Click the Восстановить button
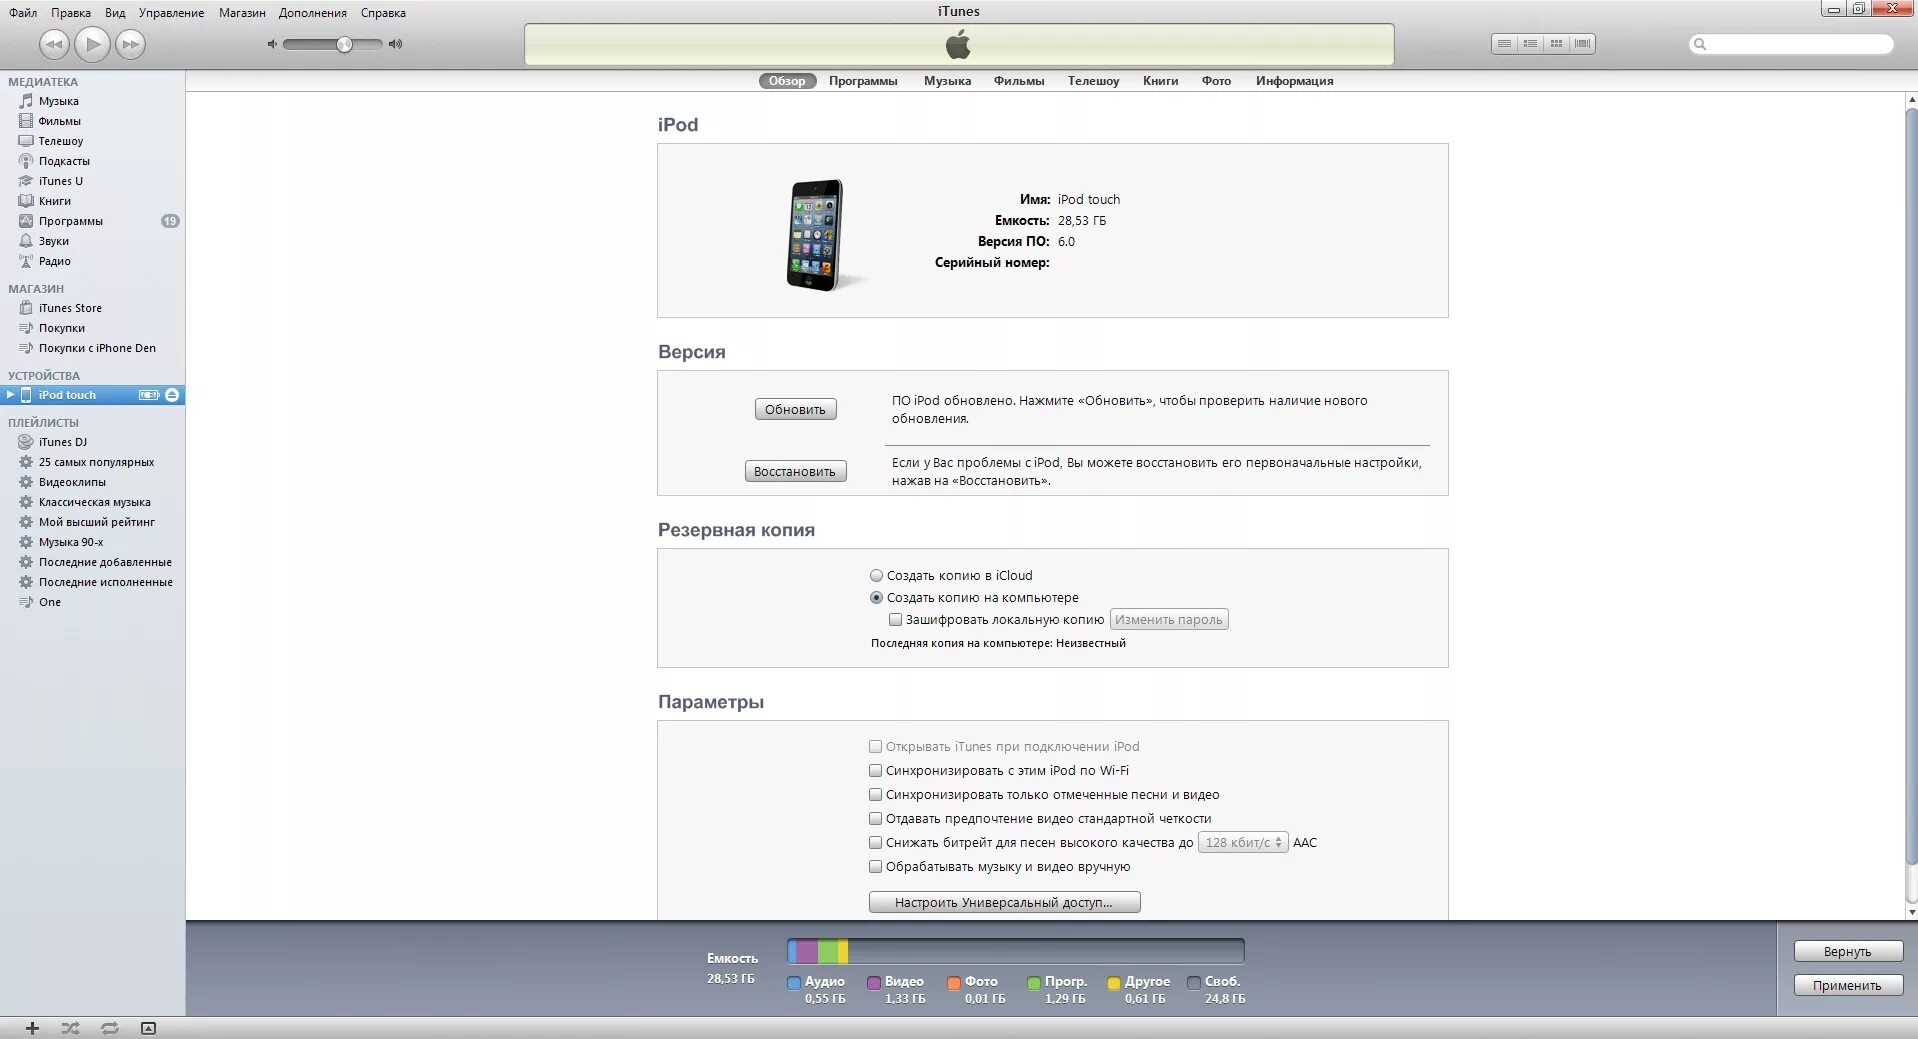1918x1039 pixels. tap(795, 471)
